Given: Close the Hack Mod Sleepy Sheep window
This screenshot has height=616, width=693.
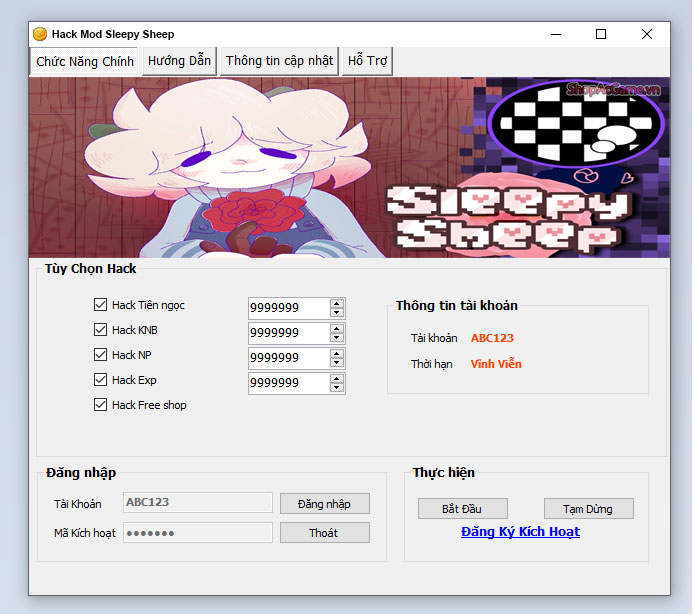Looking at the screenshot, I should click(647, 34).
